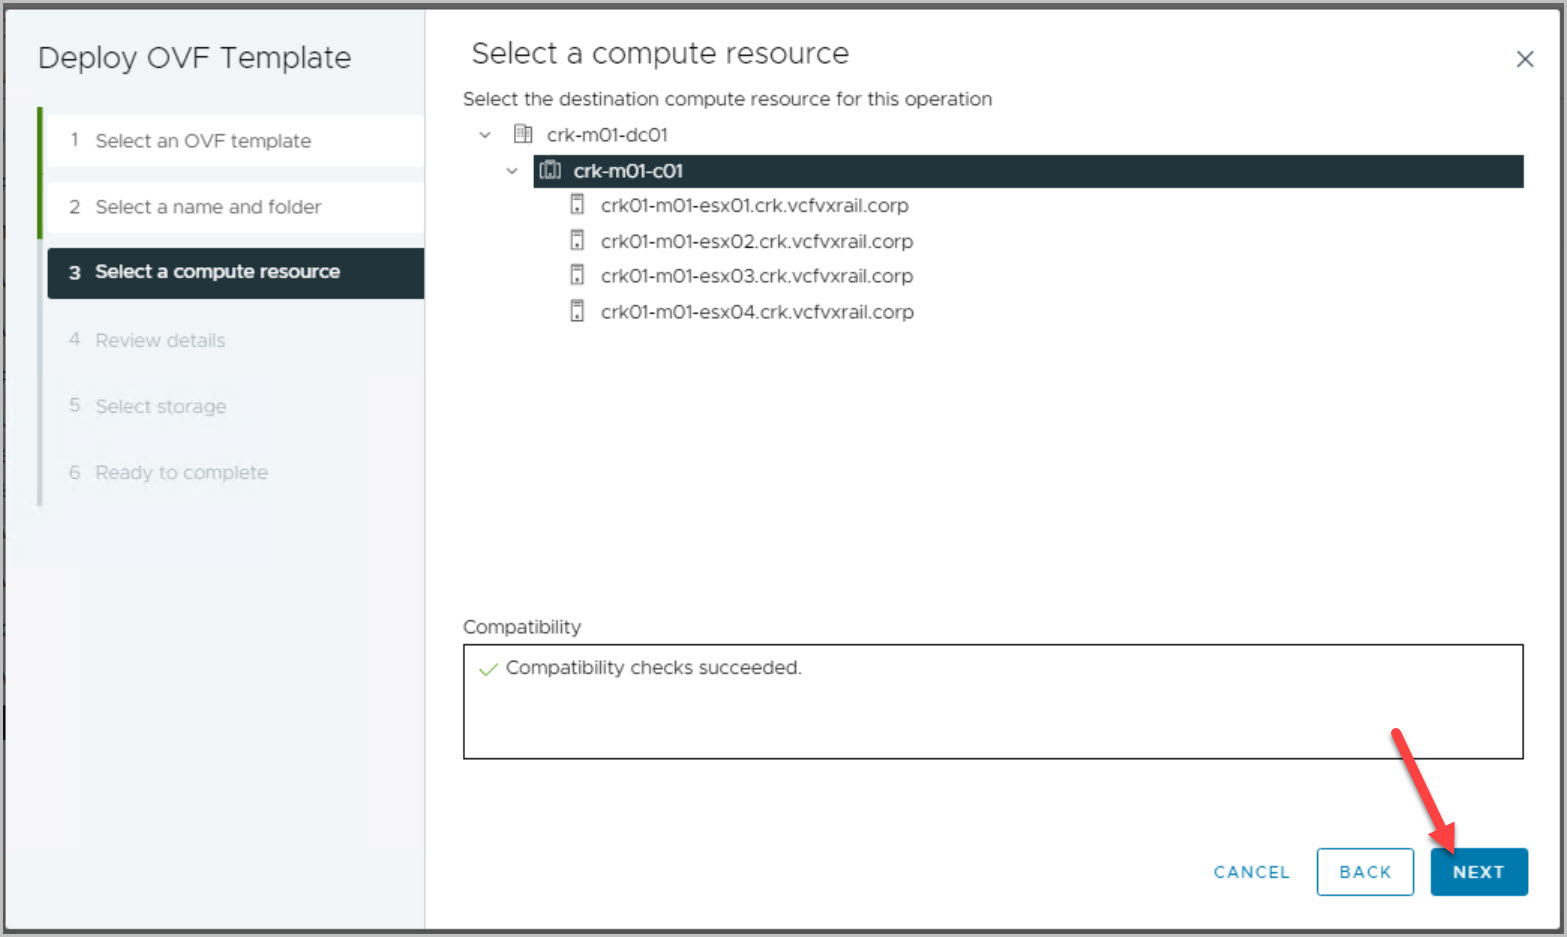Image resolution: width=1567 pixels, height=937 pixels.
Task: Select step 3 Select a compute resource
Action: pos(217,272)
